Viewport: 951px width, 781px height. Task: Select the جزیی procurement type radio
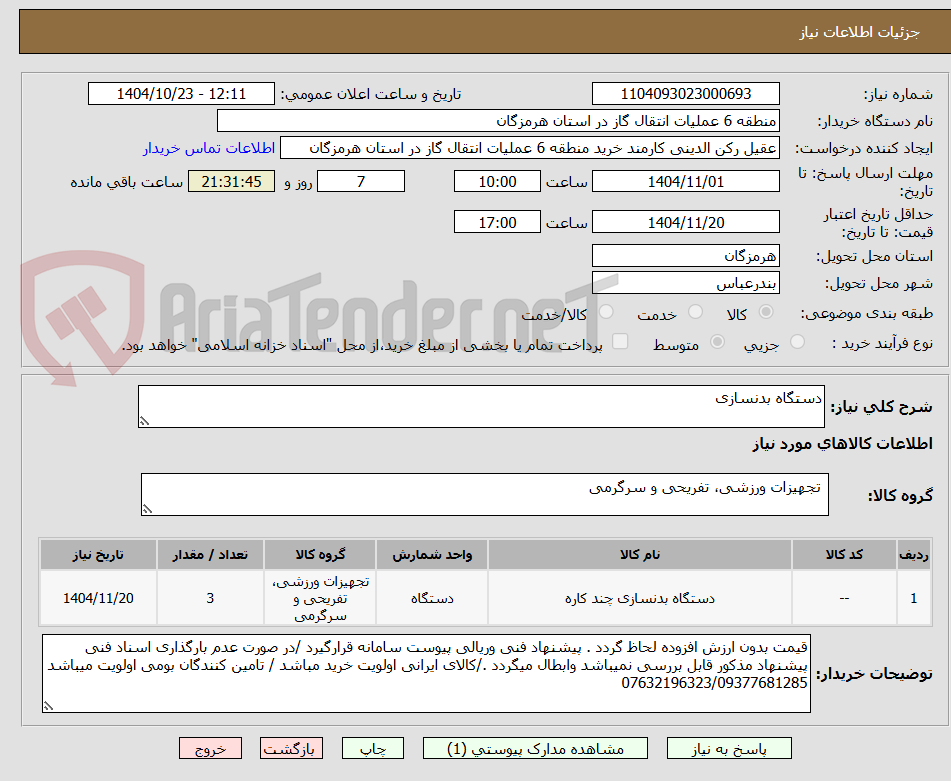[797, 342]
